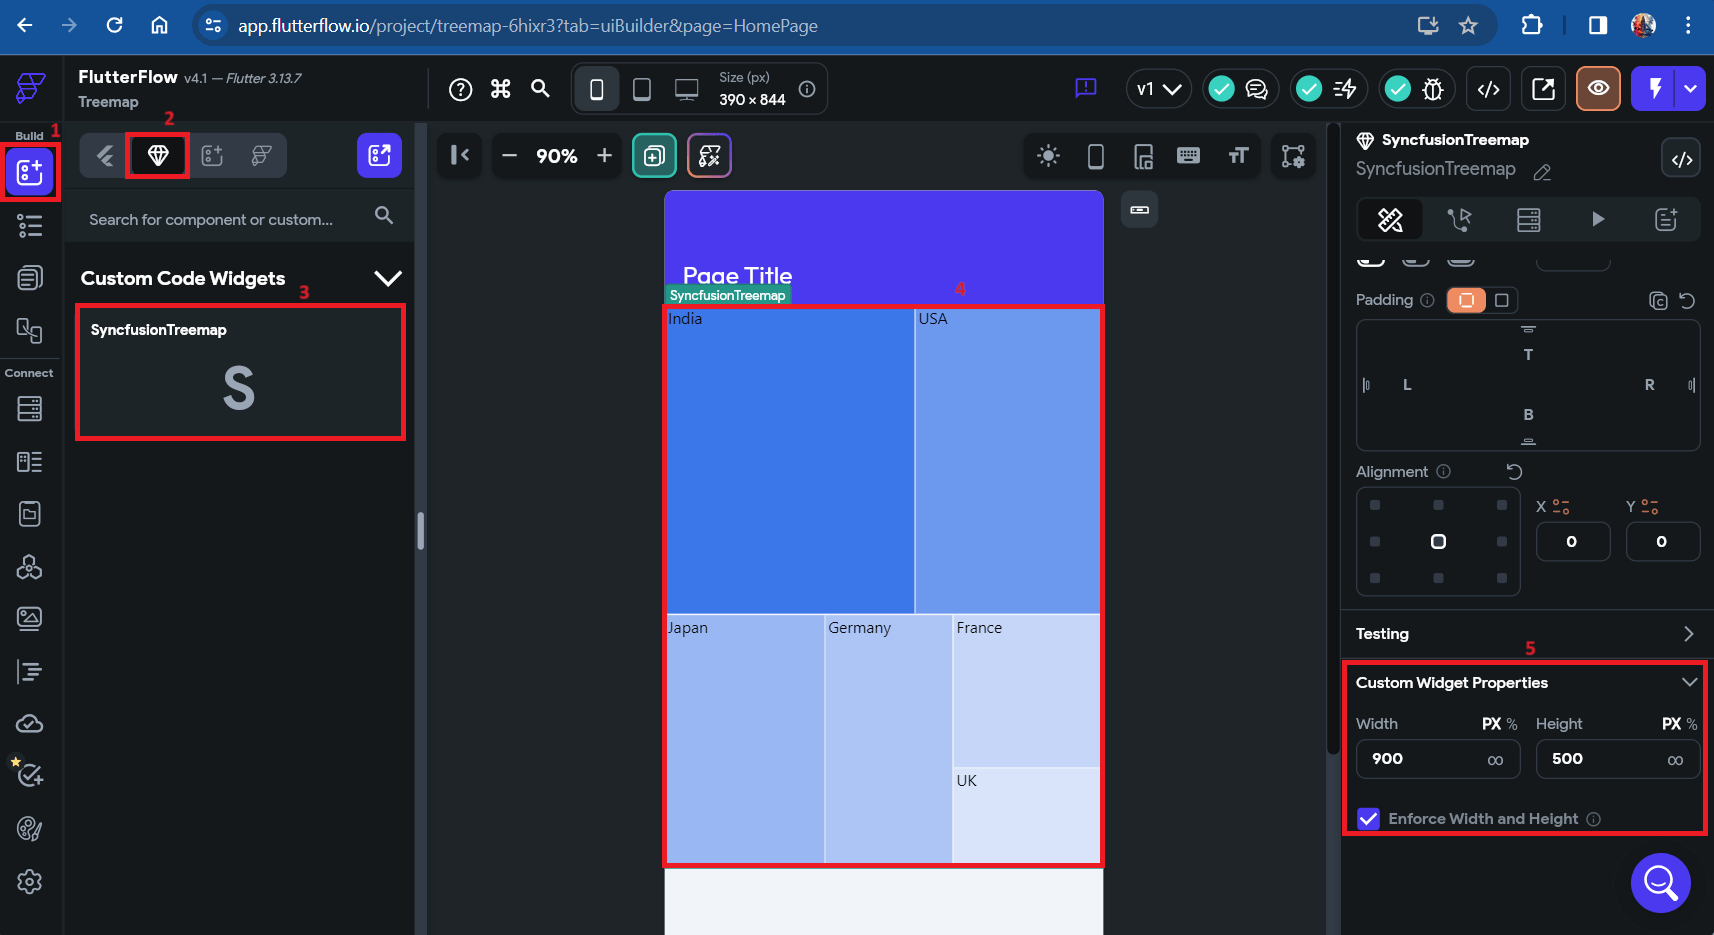Screen dimensions: 1714x935
Task: Select individual-sides padding mode toggle
Action: point(1501,300)
